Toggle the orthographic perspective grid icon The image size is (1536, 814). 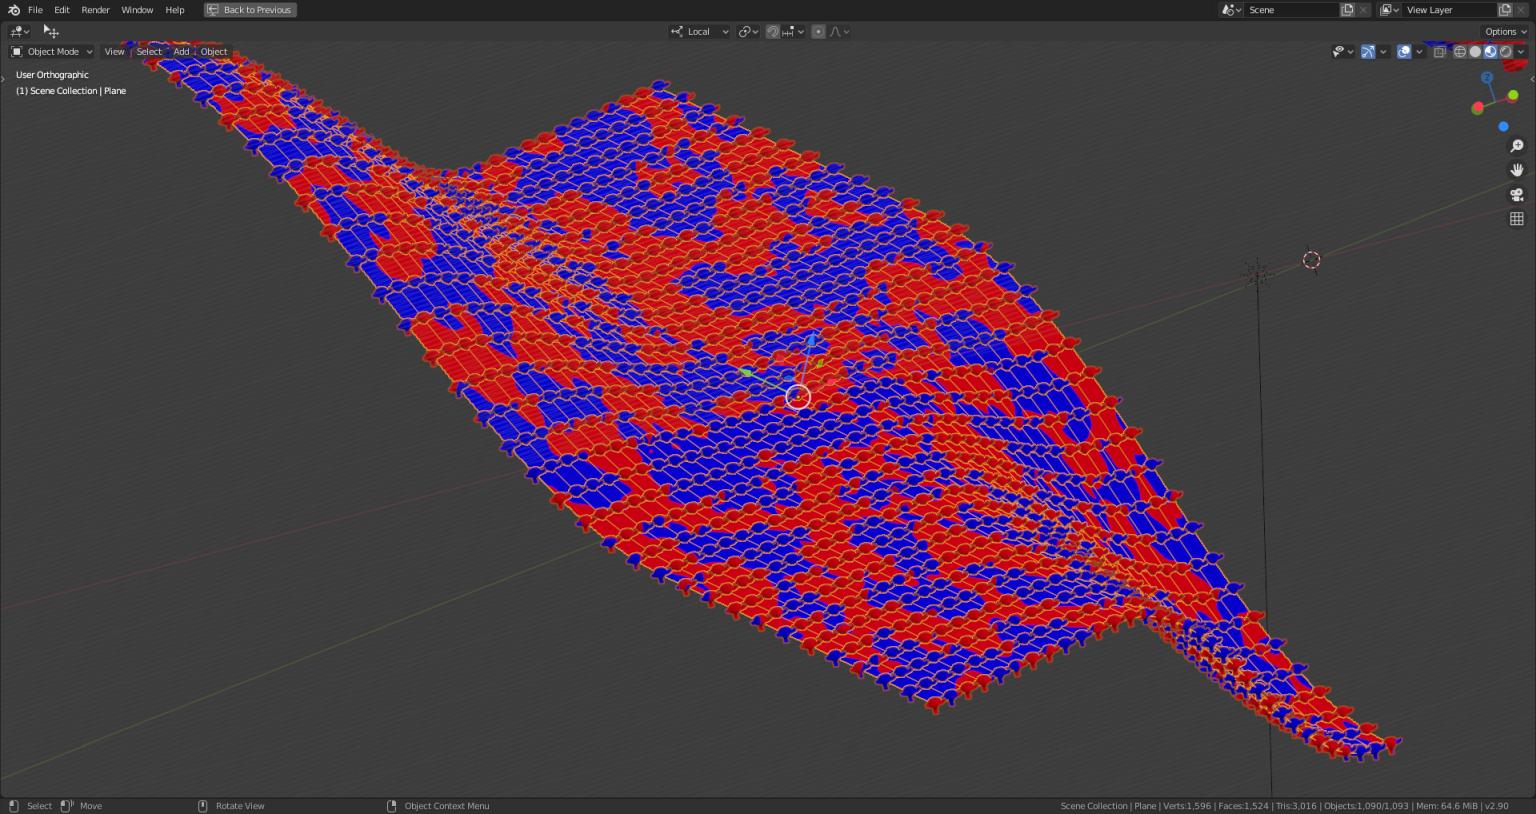coord(1517,218)
